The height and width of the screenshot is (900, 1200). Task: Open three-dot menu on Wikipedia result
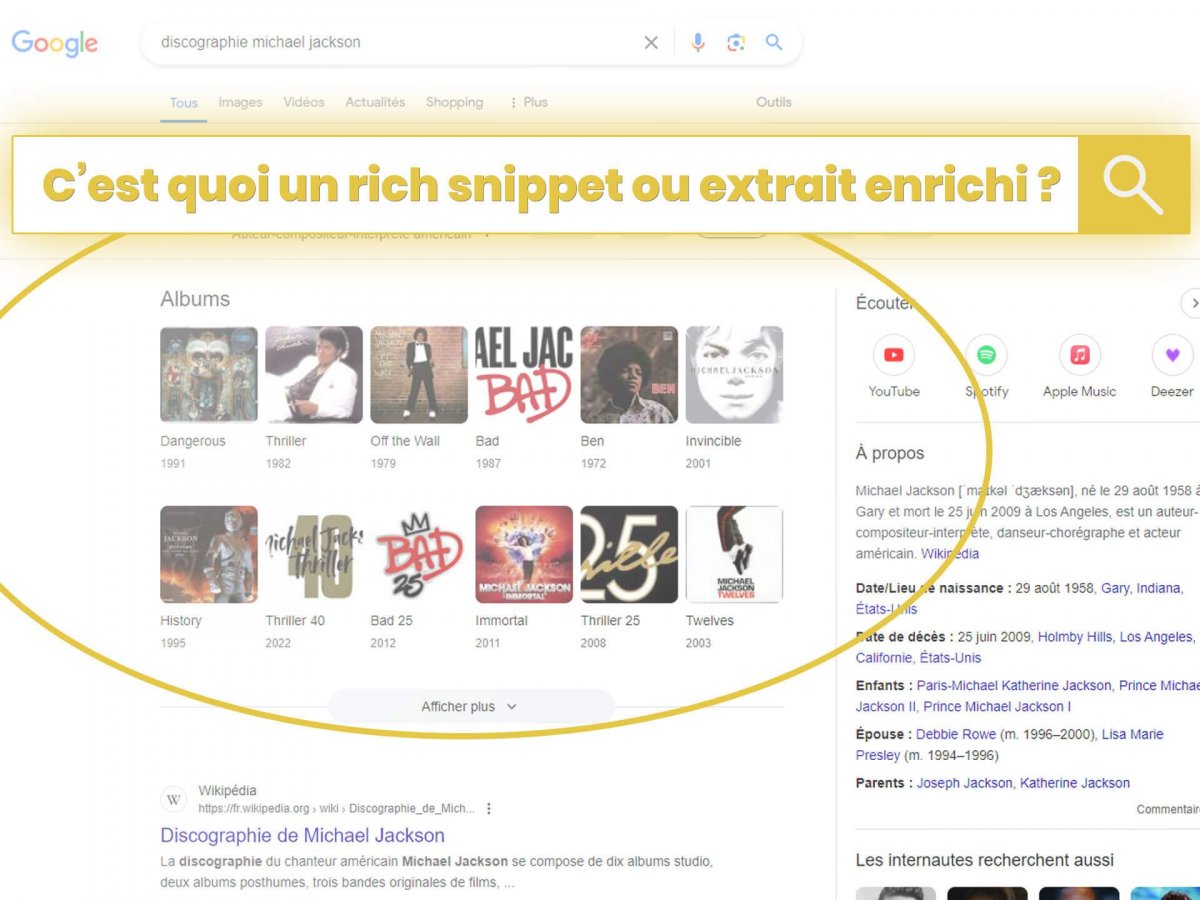pyautogui.click(x=489, y=808)
